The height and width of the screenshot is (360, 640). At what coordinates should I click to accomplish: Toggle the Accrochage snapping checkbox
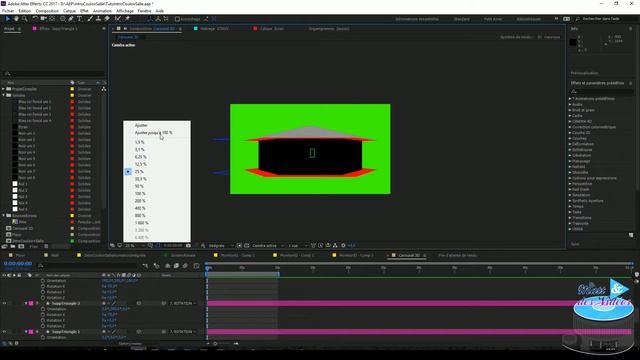177,19
